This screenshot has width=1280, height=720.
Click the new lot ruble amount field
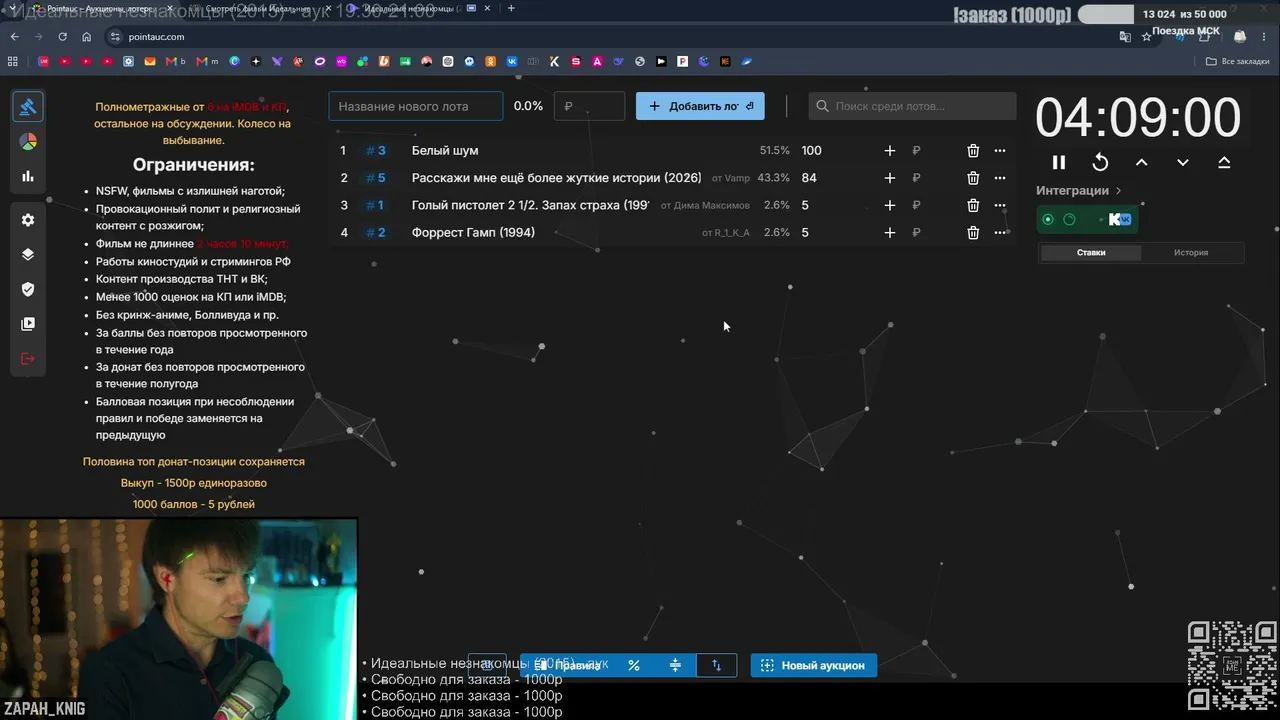589,106
